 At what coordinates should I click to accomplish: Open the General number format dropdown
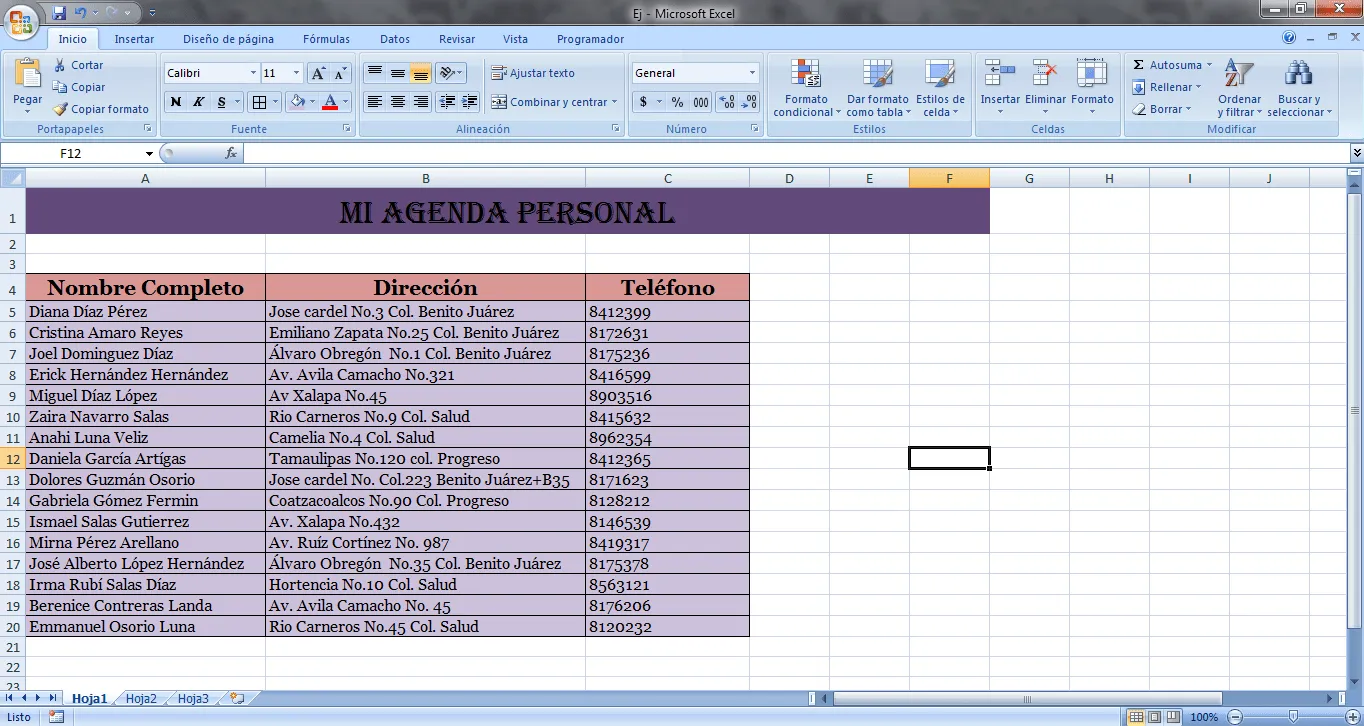point(752,73)
